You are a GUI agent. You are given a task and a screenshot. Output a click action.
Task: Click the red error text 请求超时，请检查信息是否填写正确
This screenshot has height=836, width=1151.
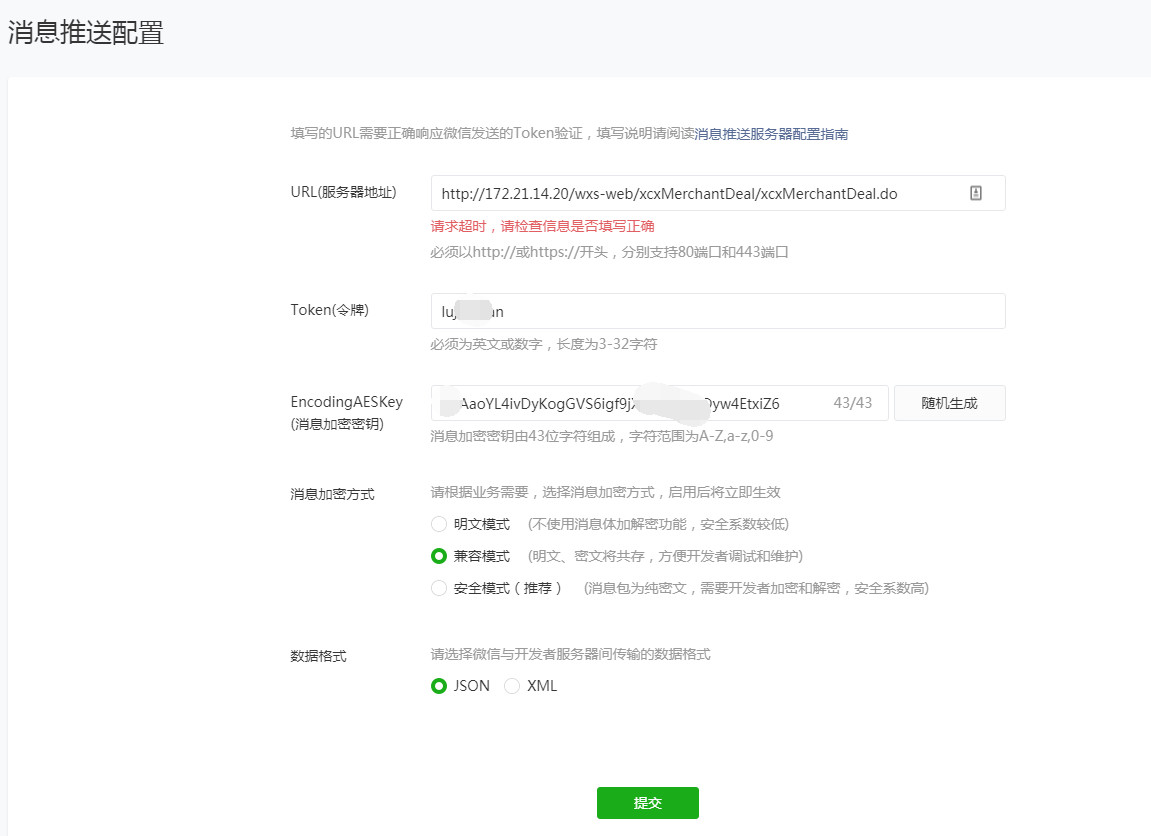click(x=542, y=226)
